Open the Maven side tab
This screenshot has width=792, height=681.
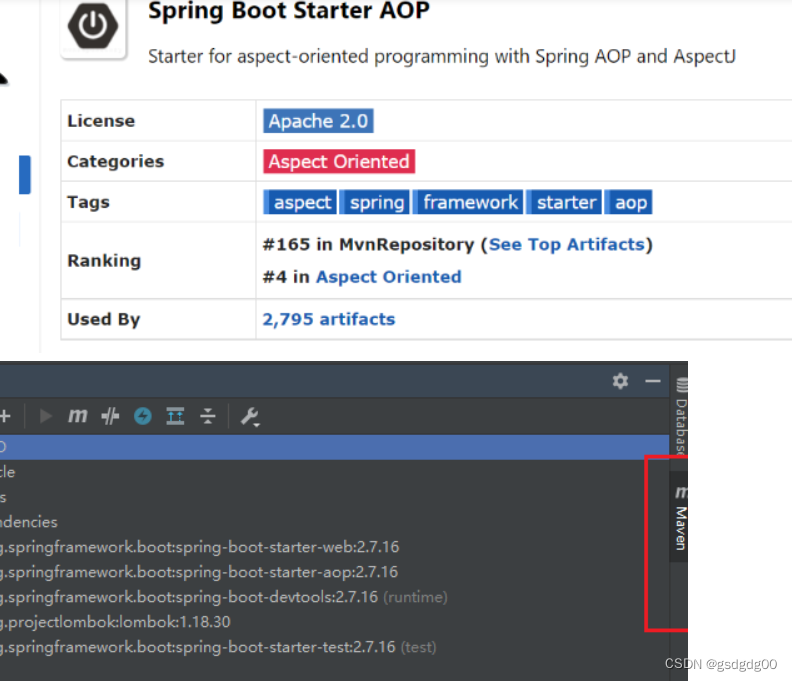(x=680, y=518)
